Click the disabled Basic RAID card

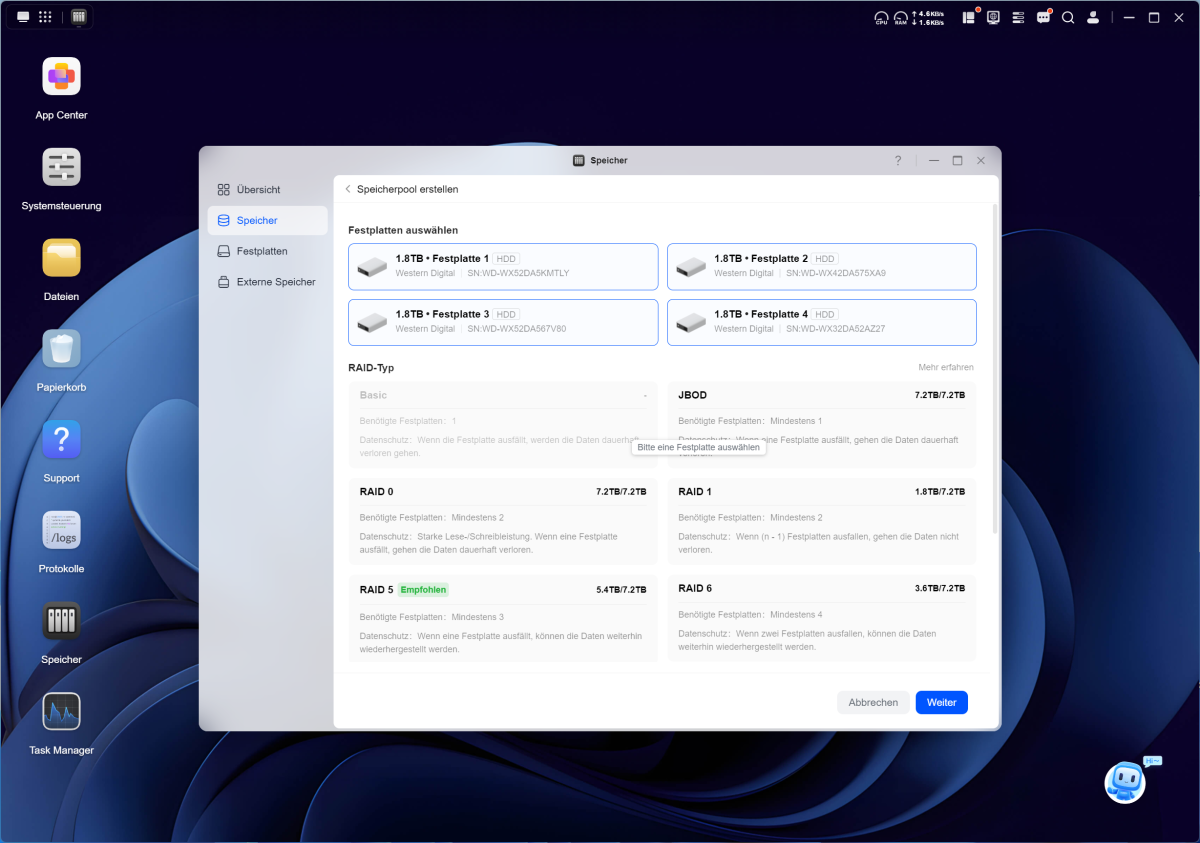[503, 424]
